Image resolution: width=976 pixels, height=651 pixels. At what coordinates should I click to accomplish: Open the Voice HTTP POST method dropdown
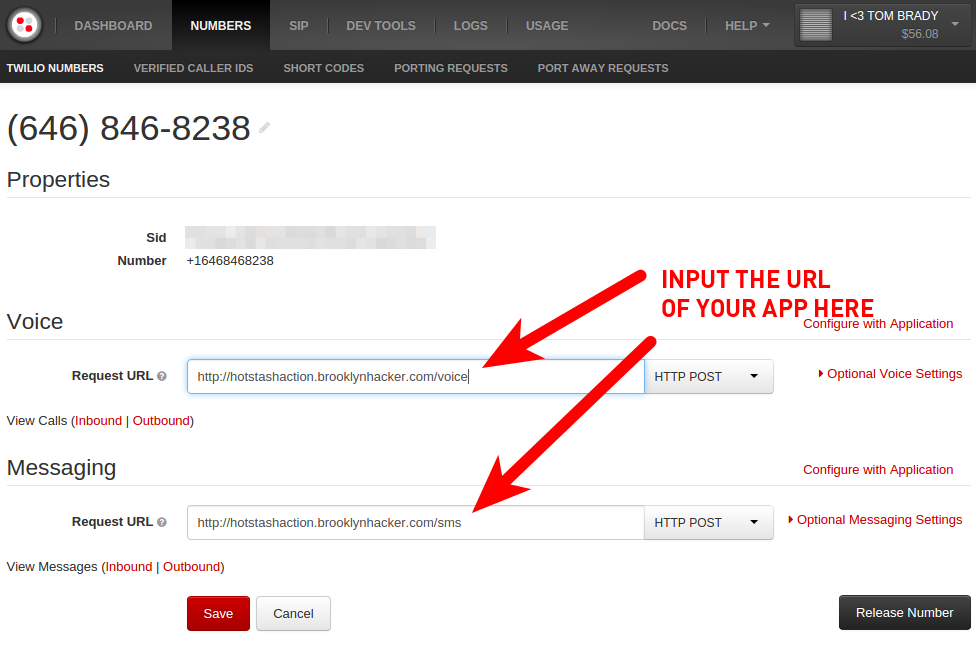[708, 377]
